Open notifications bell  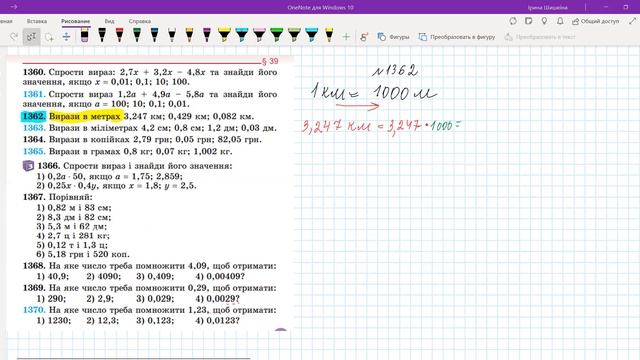[x=560, y=21]
